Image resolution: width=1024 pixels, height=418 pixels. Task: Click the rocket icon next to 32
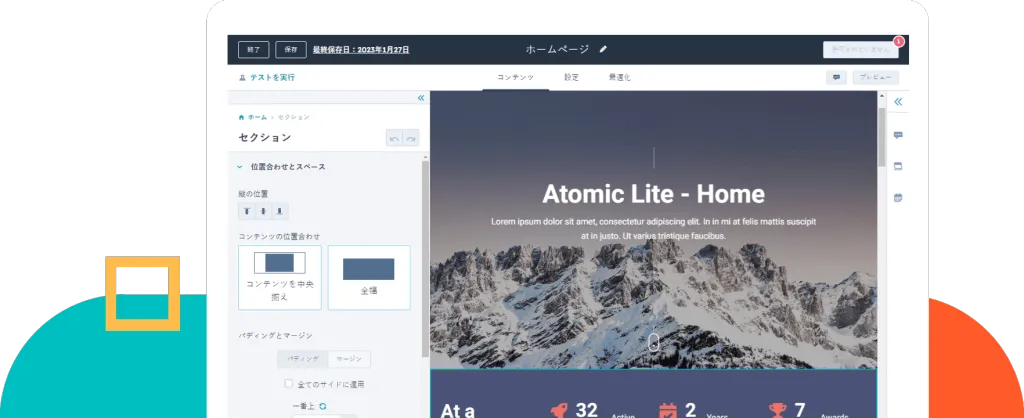click(x=558, y=410)
